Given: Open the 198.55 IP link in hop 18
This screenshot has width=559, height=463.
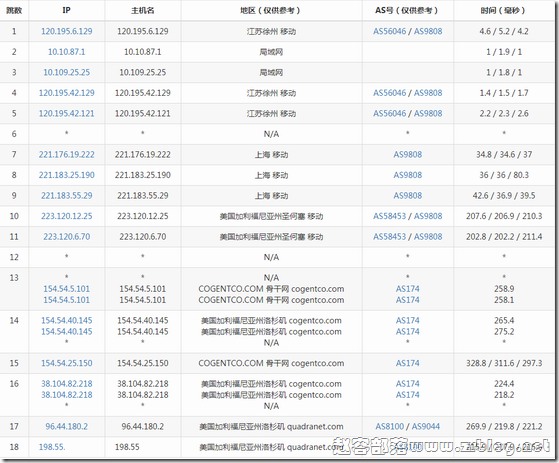Looking at the screenshot, I should coord(52,447).
